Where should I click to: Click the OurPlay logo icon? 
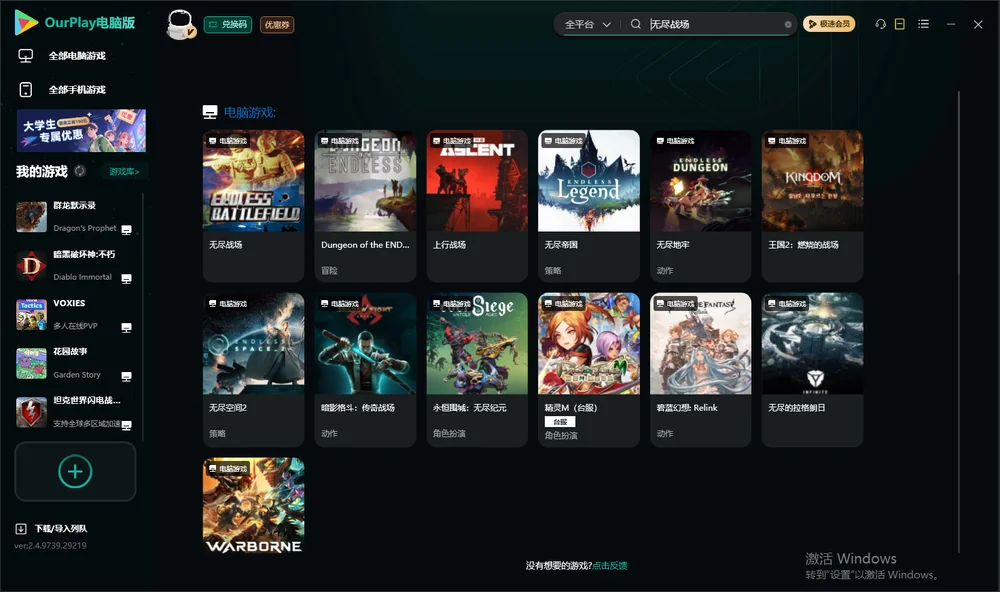pyautogui.click(x=26, y=23)
